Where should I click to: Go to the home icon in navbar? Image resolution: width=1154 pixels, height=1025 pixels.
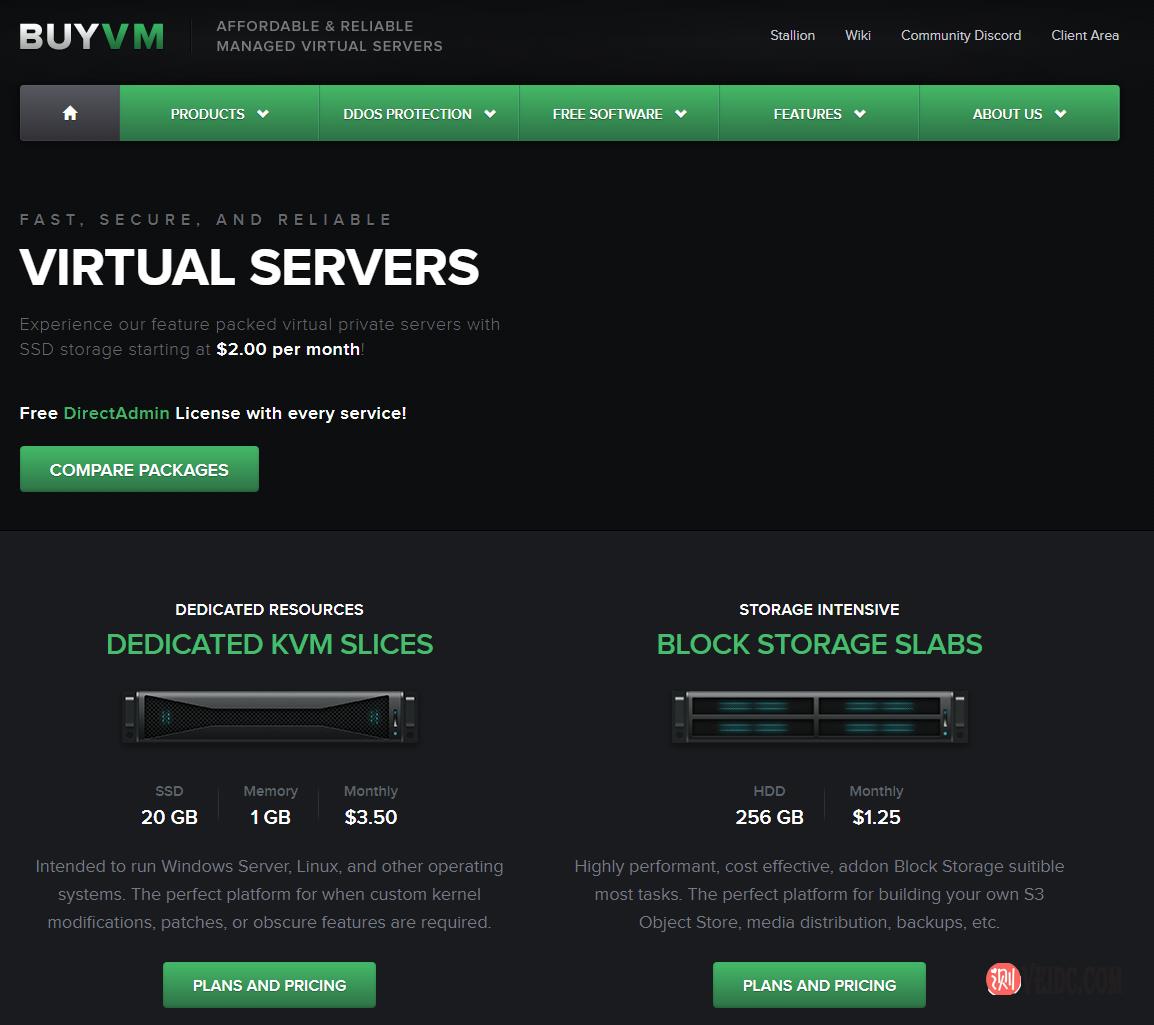(x=70, y=113)
